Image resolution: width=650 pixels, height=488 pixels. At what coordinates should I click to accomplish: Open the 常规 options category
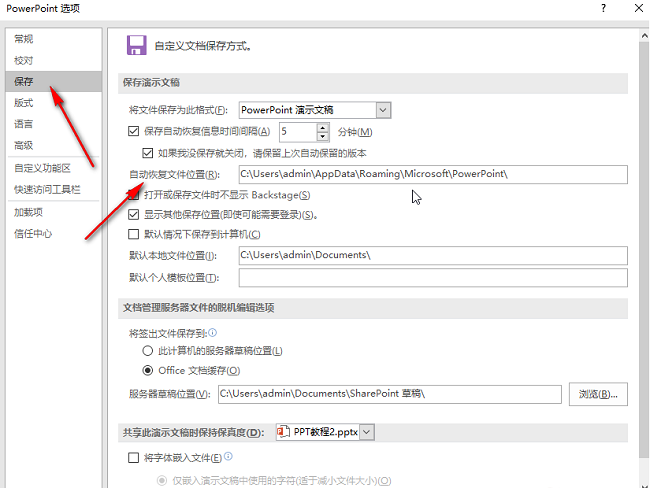pyautogui.click(x=54, y=39)
